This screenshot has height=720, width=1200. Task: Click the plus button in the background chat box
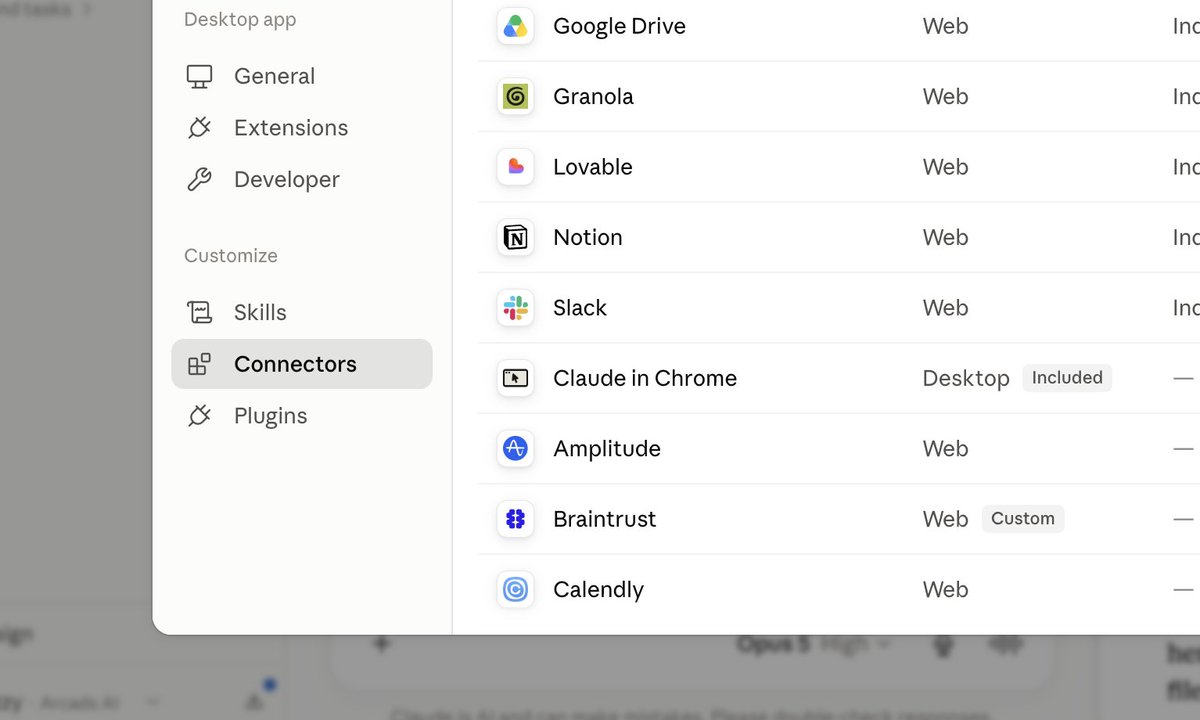point(381,645)
